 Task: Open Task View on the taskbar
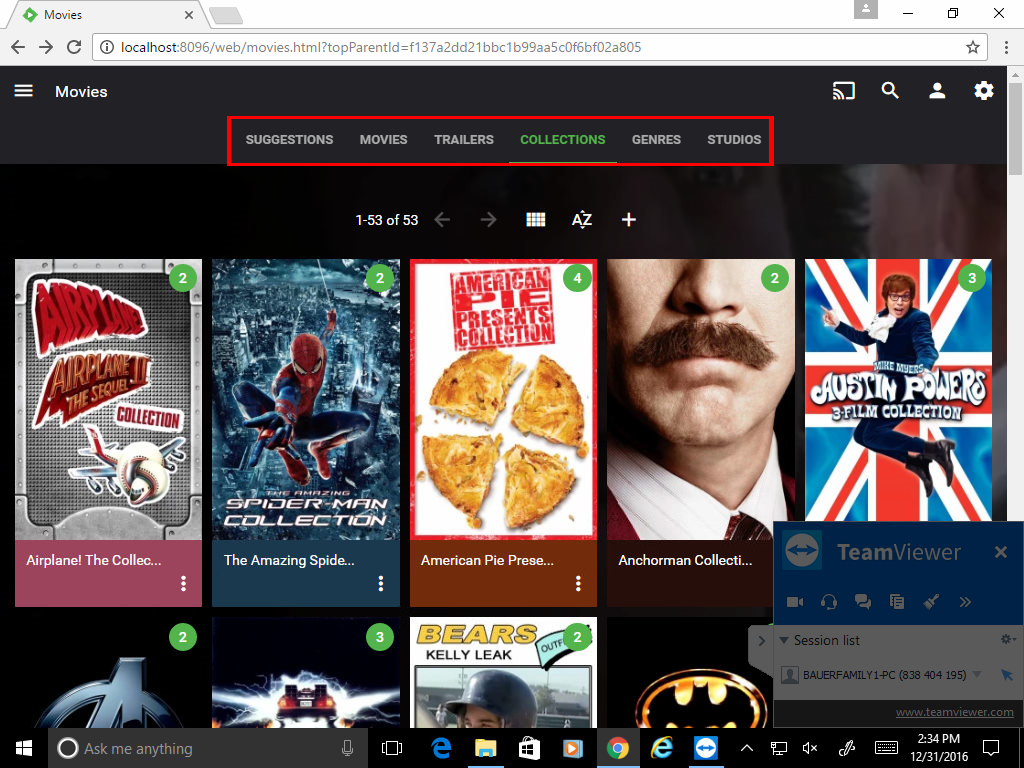391,748
